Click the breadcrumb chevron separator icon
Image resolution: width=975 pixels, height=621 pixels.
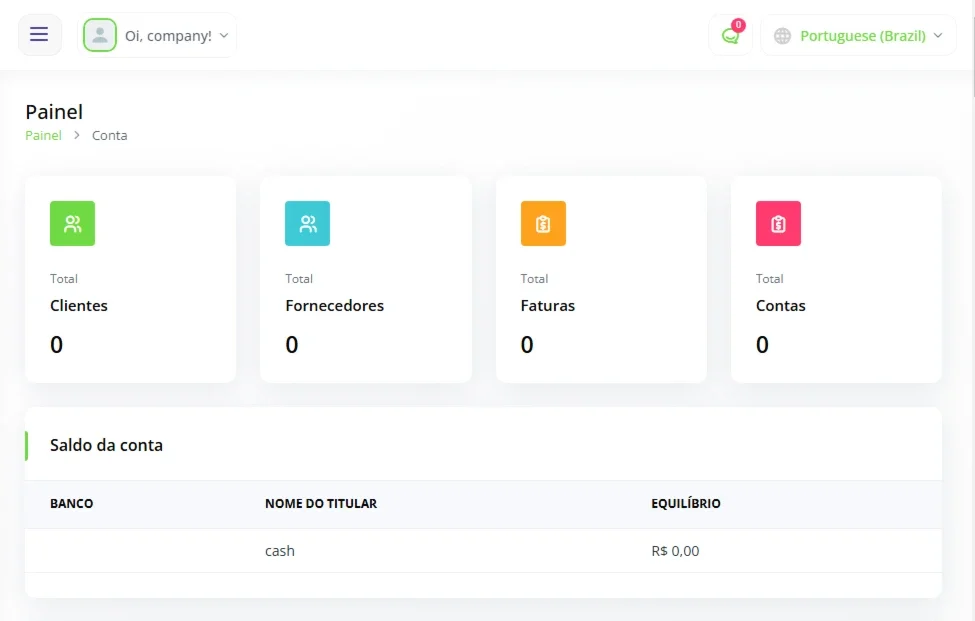76,135
